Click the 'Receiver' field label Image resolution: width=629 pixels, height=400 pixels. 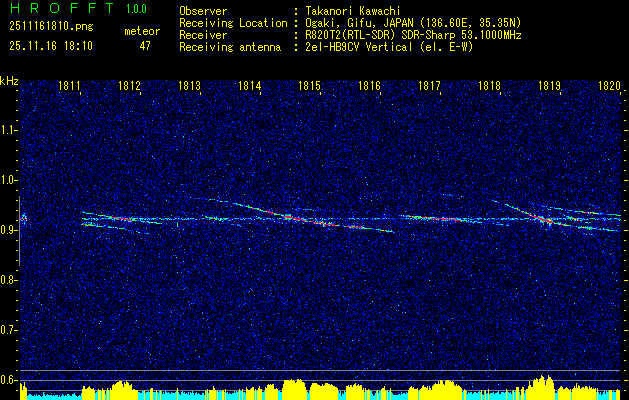point(203,35)
